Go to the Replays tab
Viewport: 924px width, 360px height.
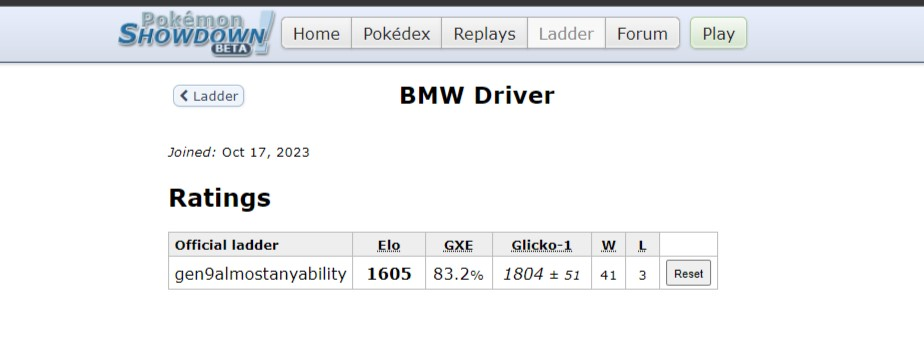click(484, 34)
